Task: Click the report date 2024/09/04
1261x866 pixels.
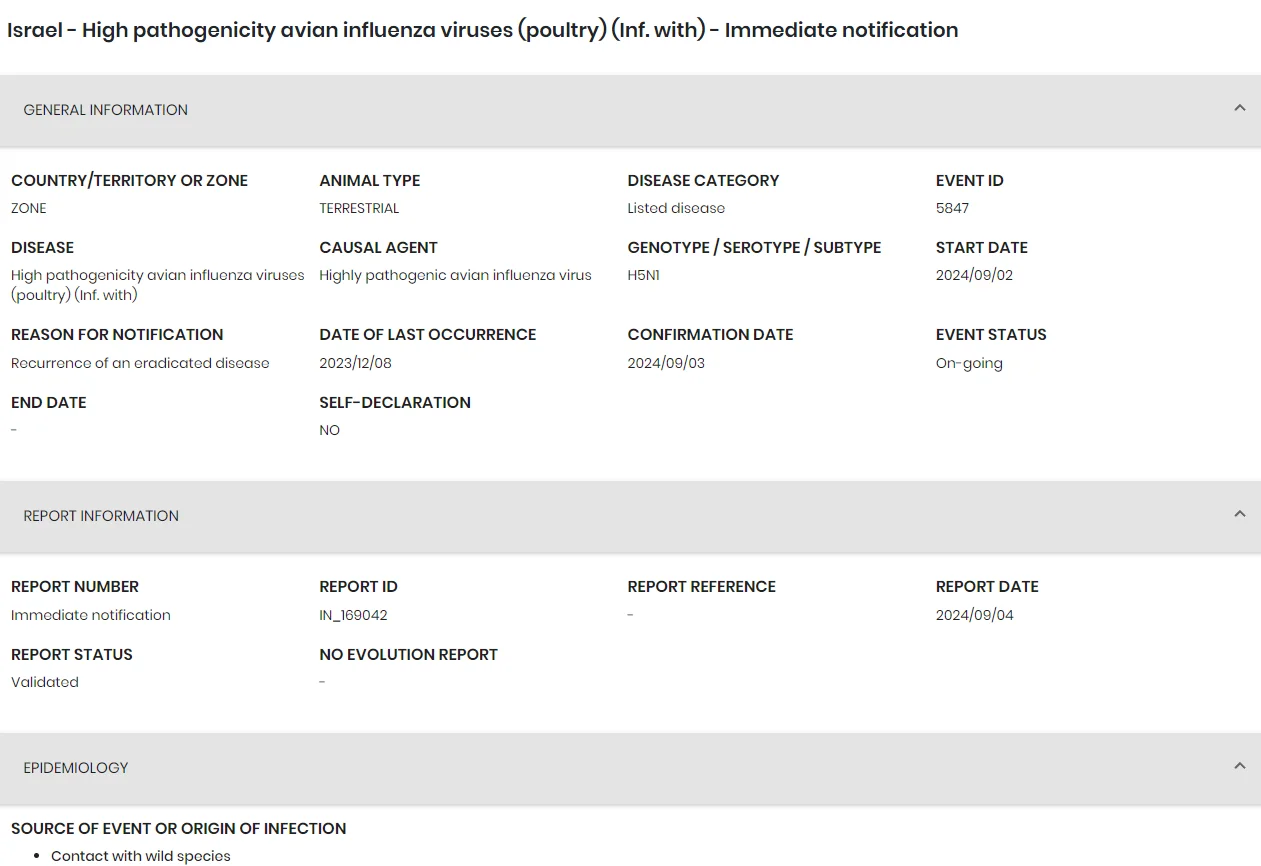Action: 974,615
